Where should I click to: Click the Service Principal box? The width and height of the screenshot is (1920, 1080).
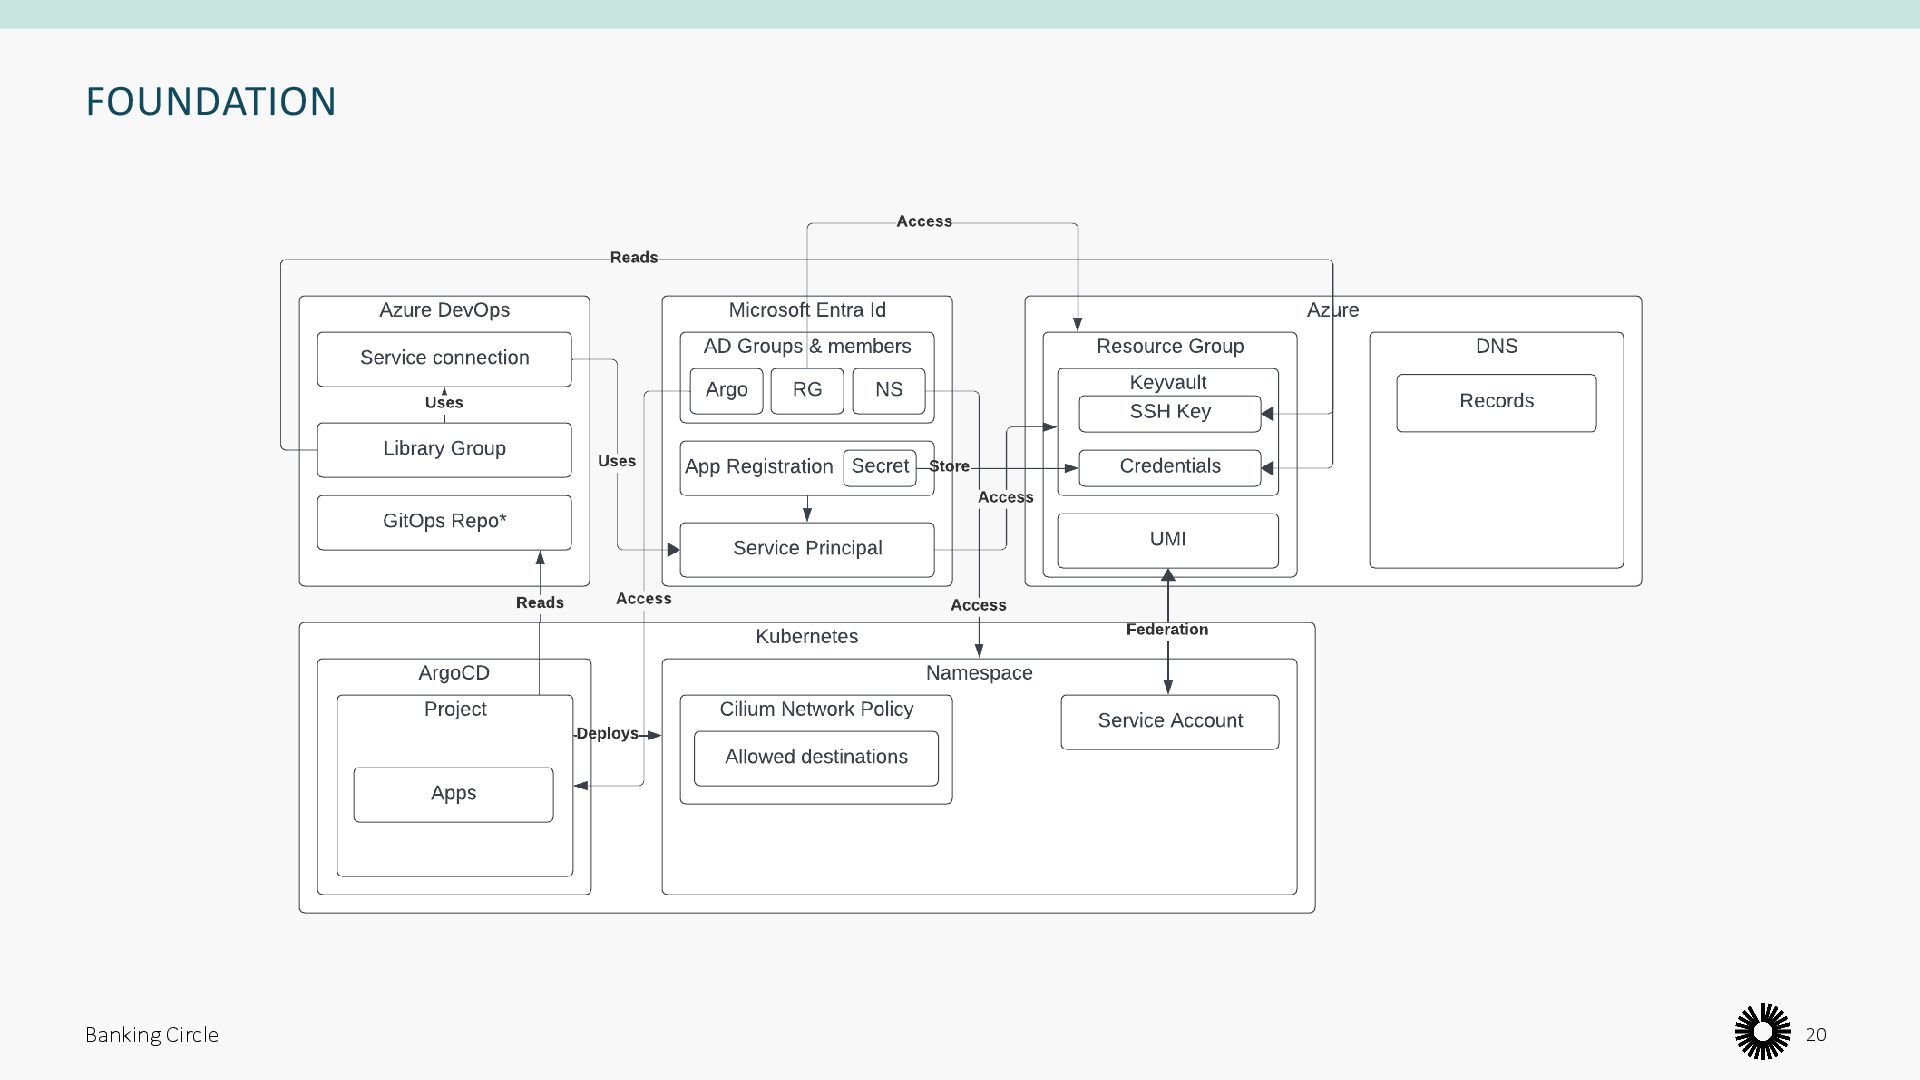(x=807, y=548)
